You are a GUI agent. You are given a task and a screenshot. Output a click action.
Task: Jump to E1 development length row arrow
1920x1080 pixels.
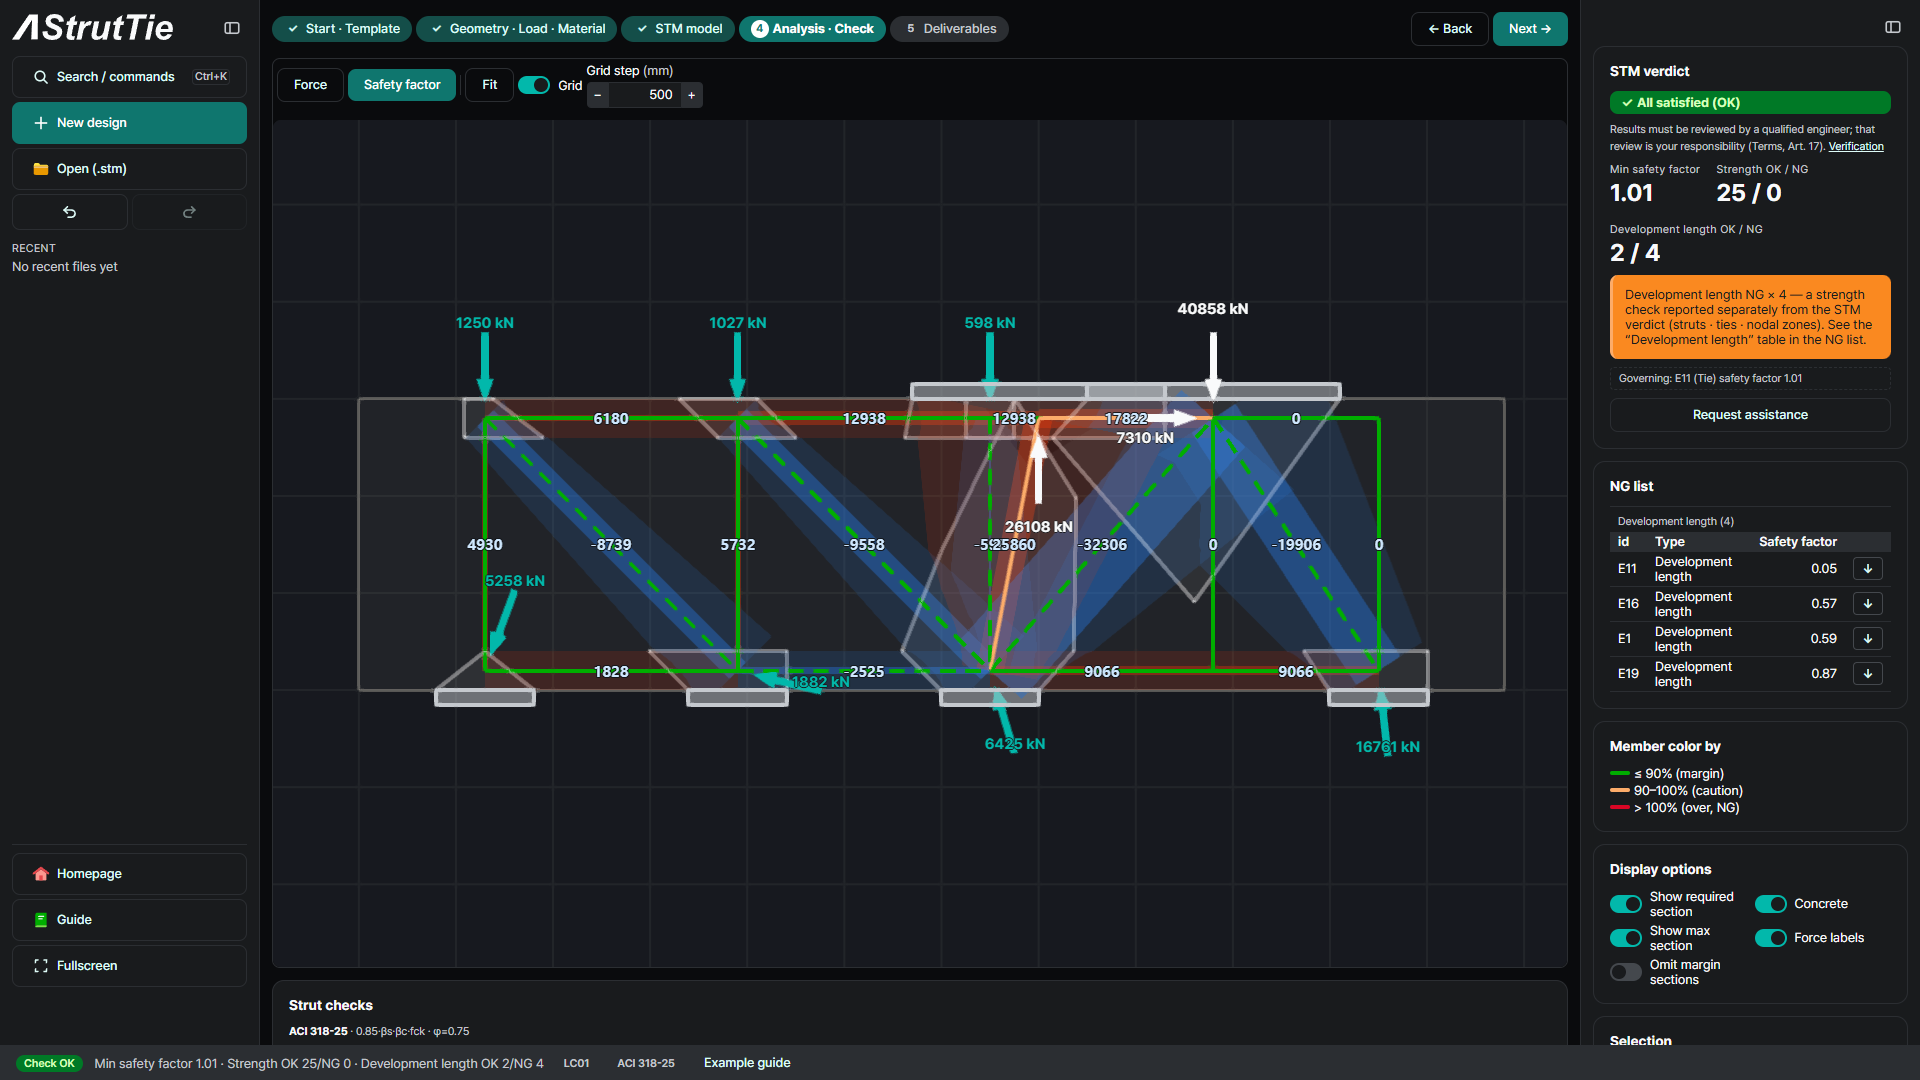1867,639
